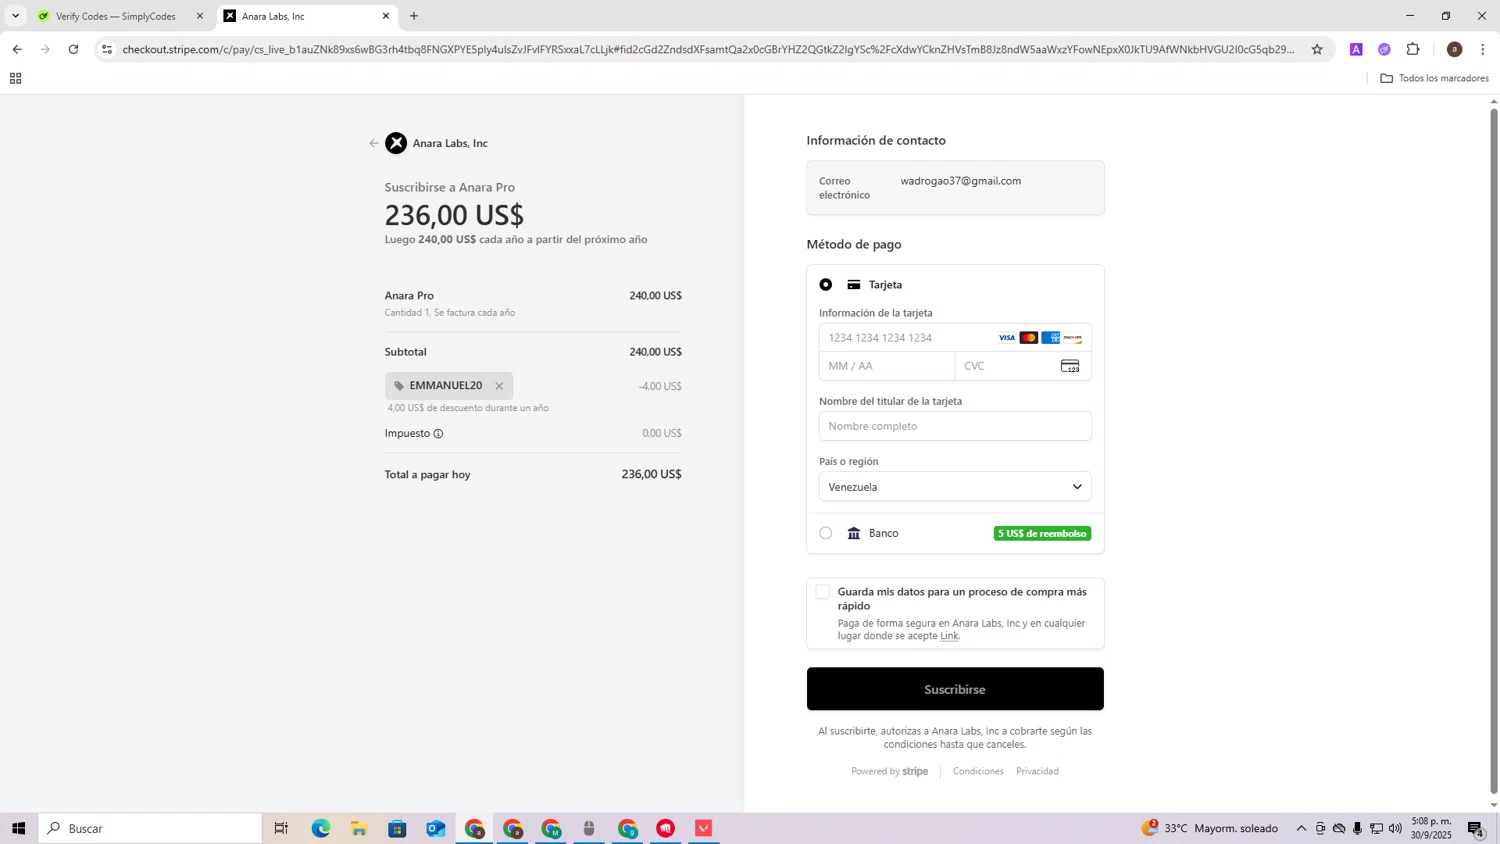Click the address bar URL
Screen dimensions: 1500x844
(708, 49)
